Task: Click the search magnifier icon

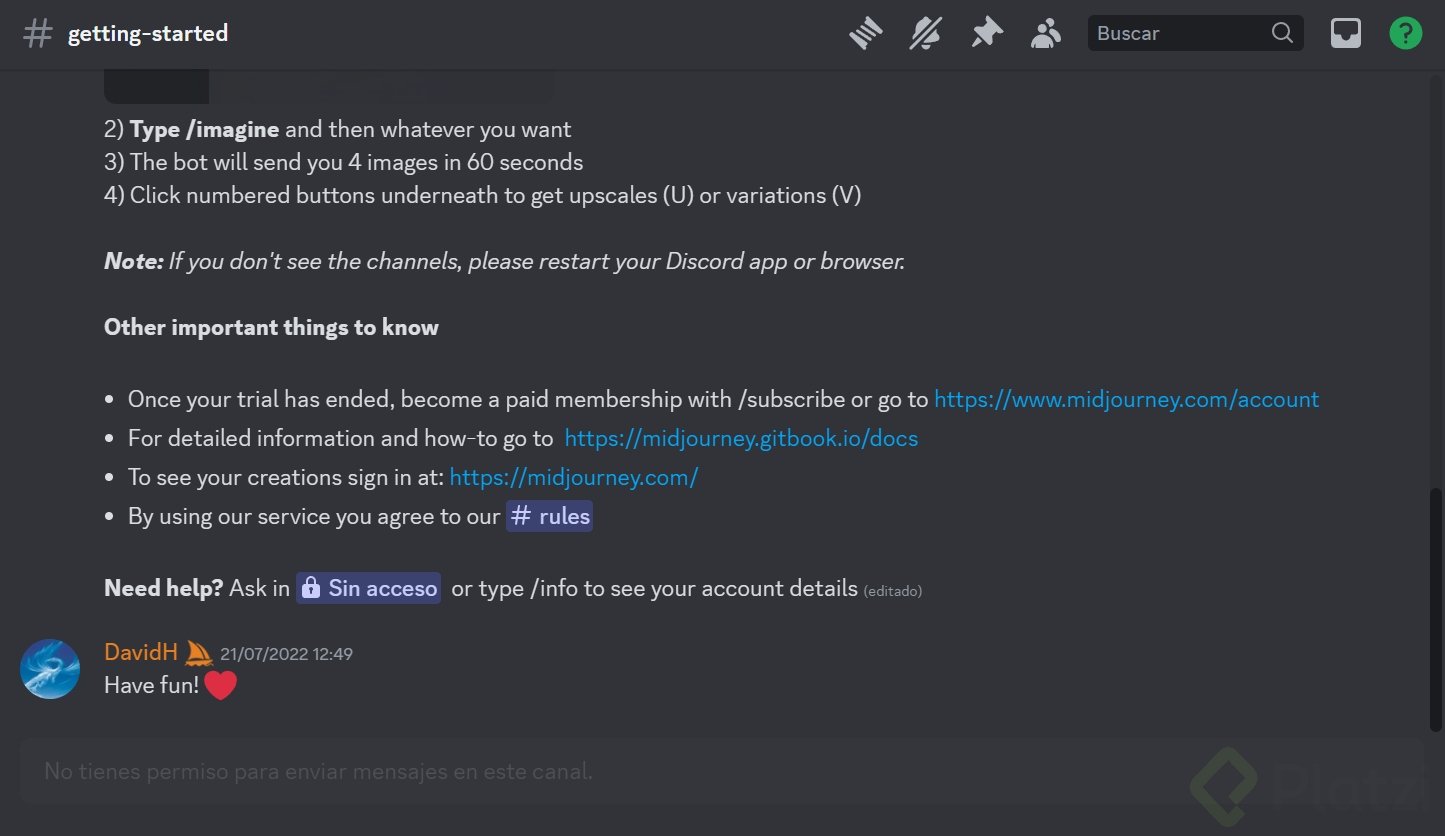Action: (1282, 33)
